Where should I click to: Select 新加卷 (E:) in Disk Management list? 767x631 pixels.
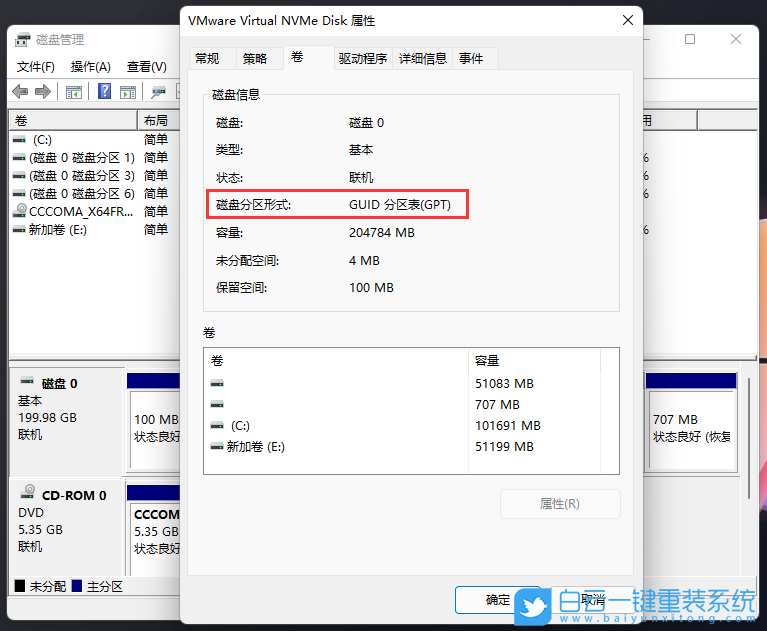[x=93, y=229]
